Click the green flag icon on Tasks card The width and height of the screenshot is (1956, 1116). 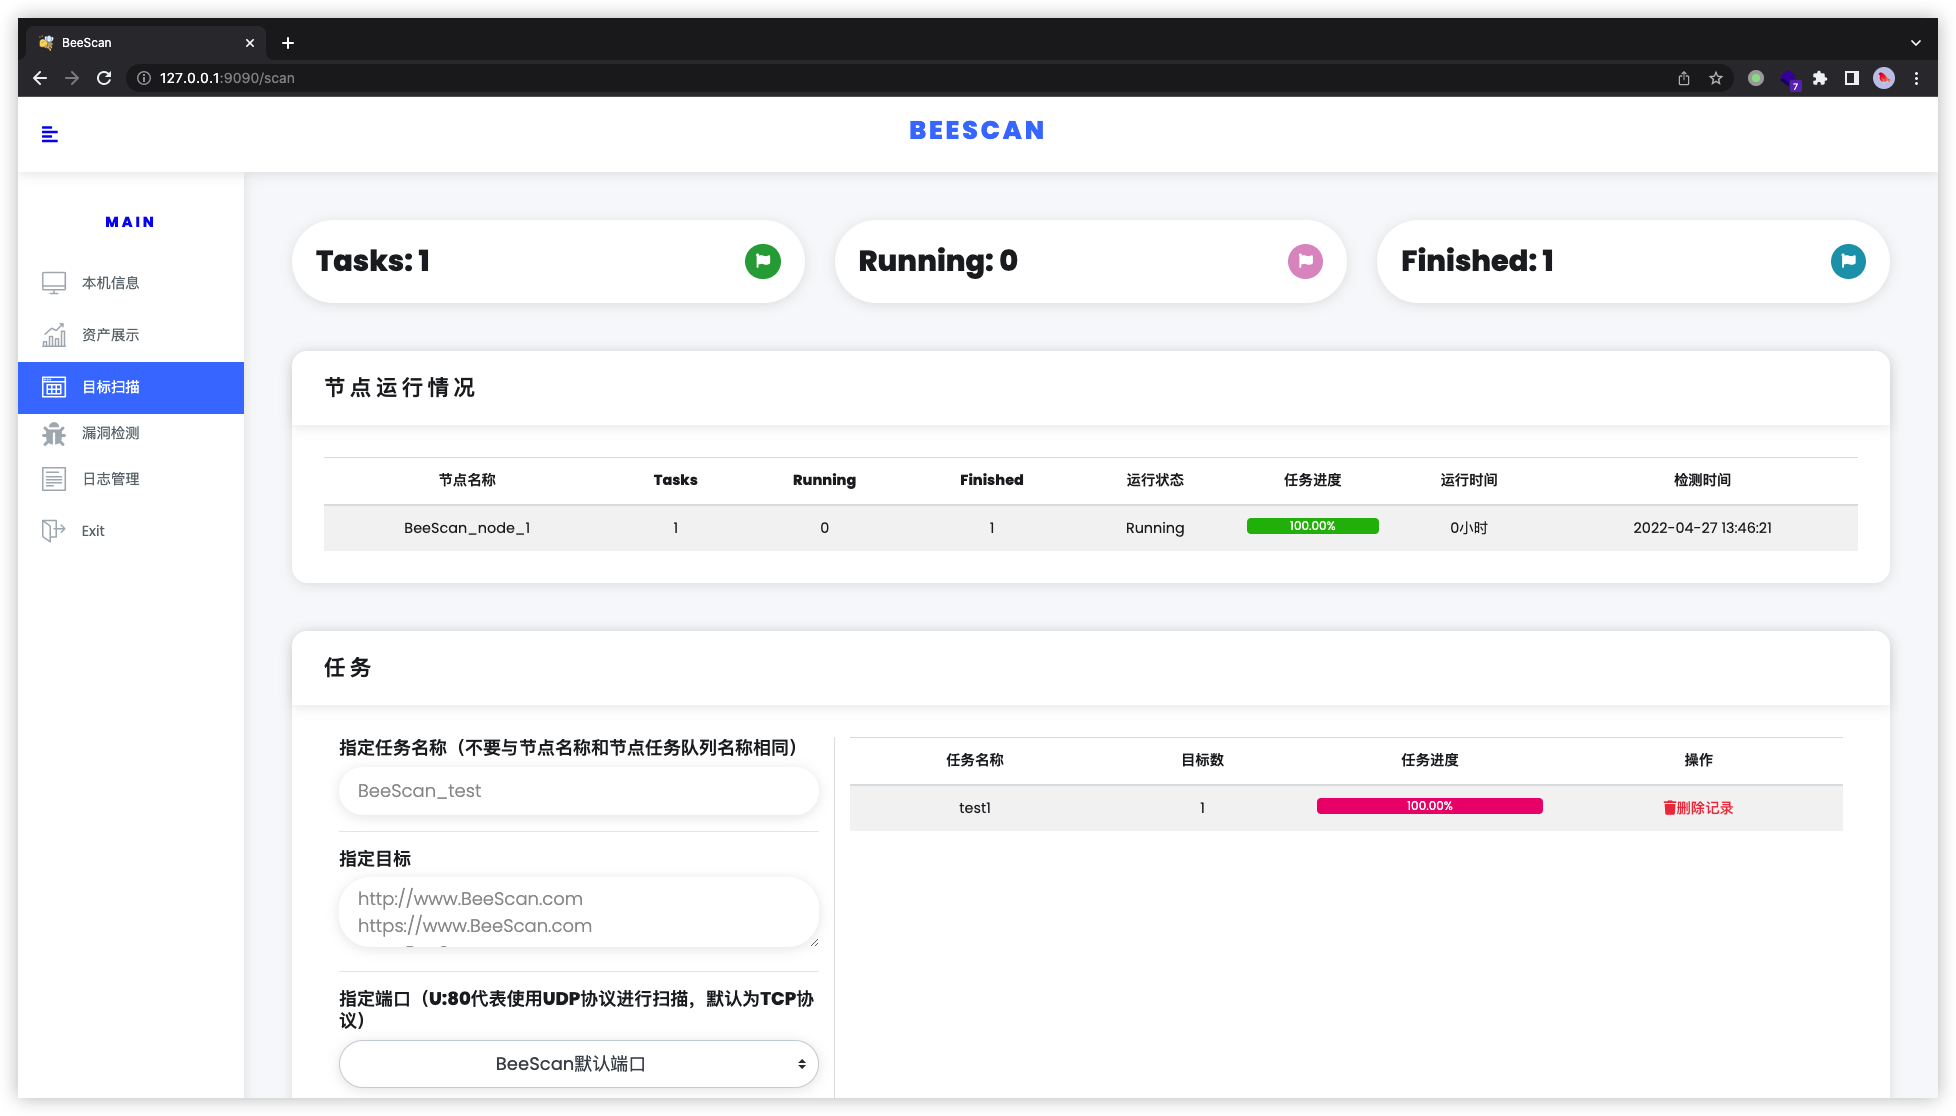point(762,261)
